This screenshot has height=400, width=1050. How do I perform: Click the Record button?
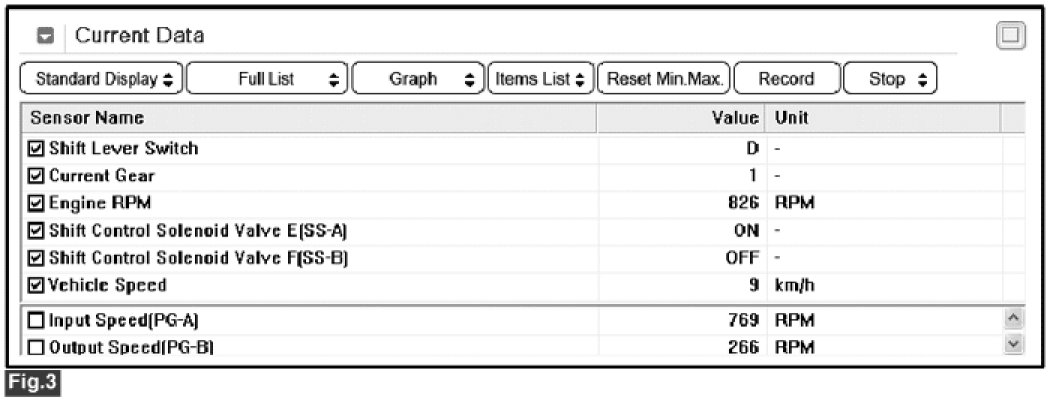[786, 79]
